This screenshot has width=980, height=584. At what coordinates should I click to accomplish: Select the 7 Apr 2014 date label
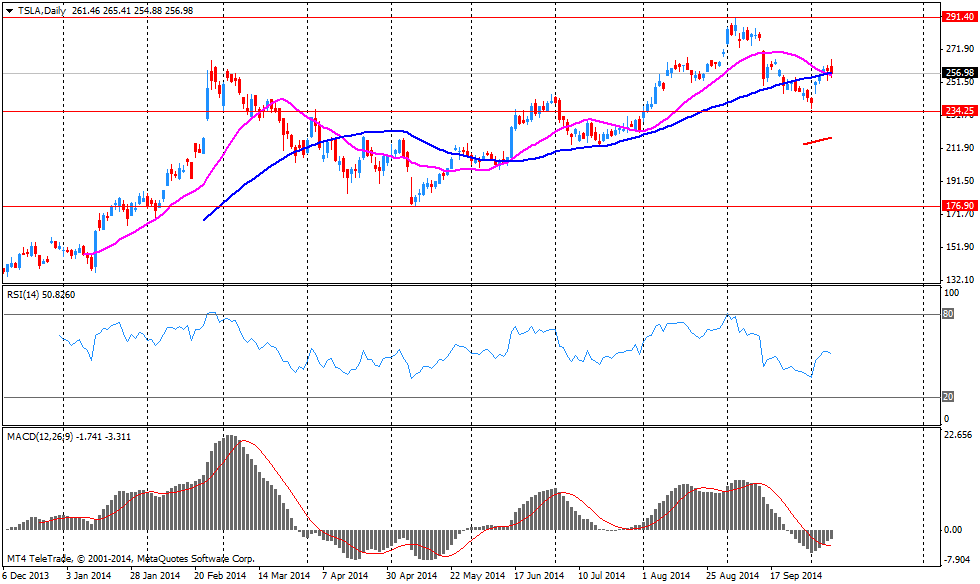[345, 575]
